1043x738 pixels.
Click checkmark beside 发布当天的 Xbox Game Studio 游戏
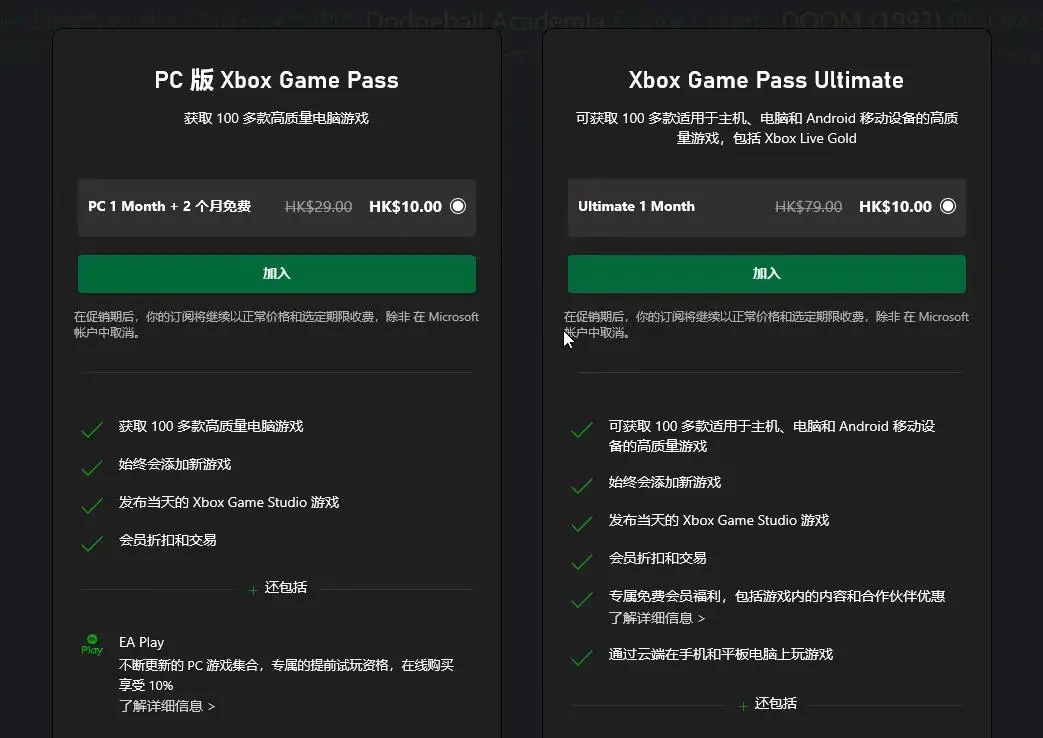pyautogui.click(x=91, y=502)
